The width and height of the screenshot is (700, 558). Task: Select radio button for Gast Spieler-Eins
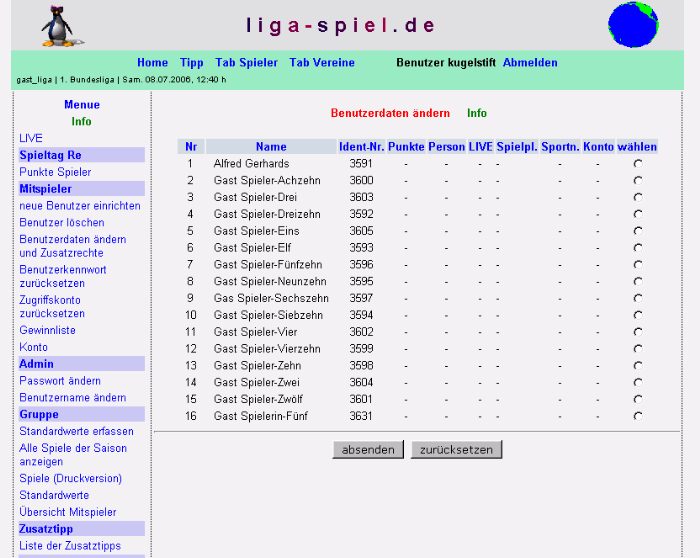(x=637, y=231)
